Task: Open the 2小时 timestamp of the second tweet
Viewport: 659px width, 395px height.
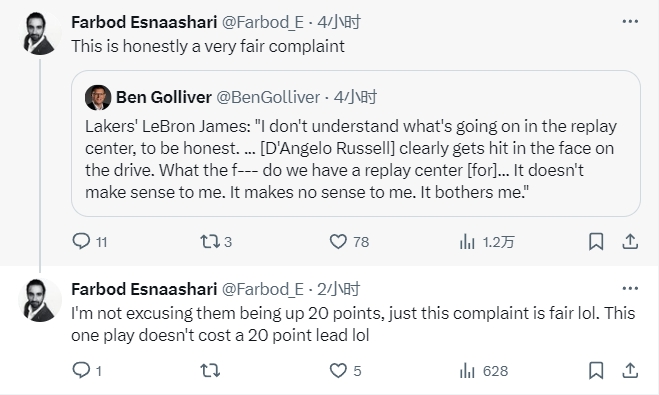Action: [339, 289]
